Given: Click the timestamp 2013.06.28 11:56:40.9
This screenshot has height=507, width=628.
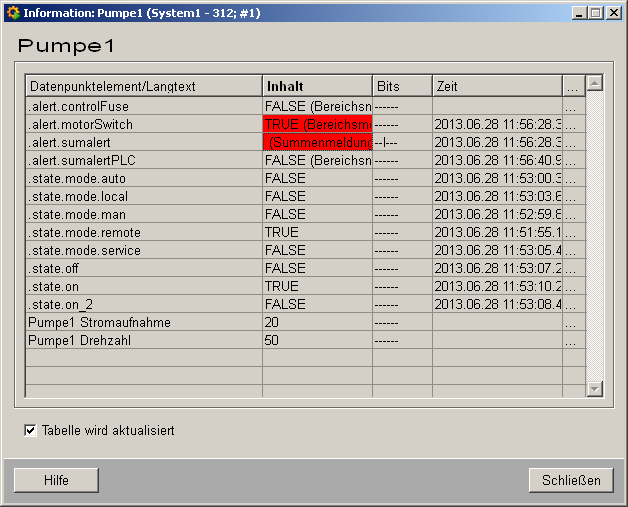Looking at the screenshot, I should click(498, 160).
